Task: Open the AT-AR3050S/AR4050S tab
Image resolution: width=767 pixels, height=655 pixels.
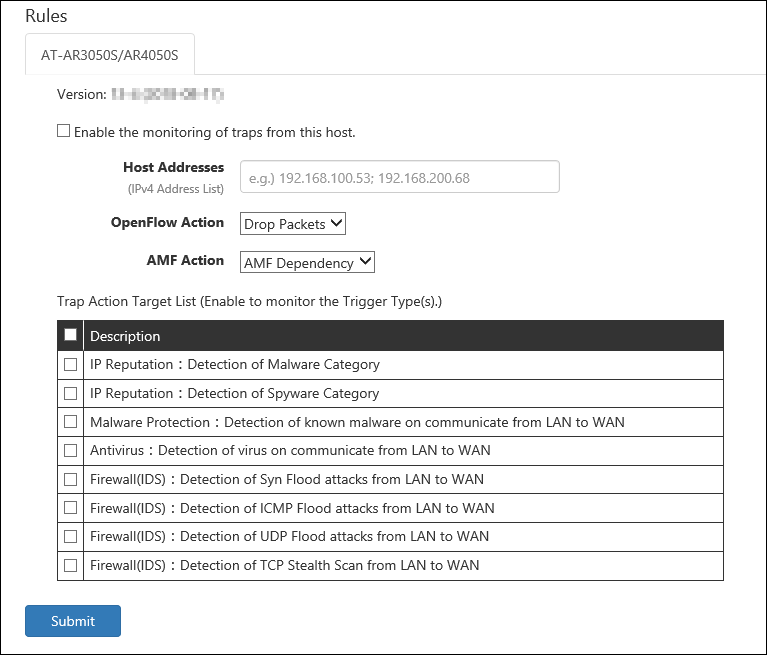Action: (x=110, y=55)
